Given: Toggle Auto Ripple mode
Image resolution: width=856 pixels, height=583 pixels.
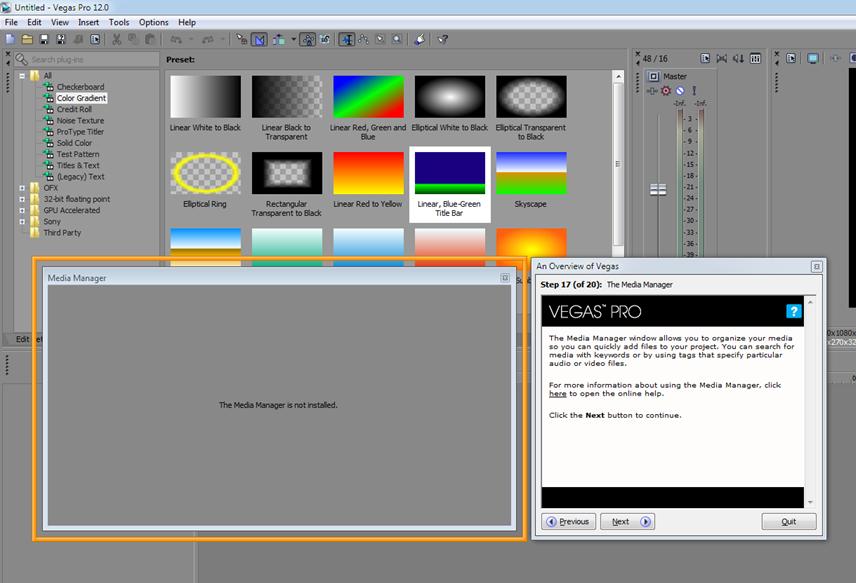Looking at the screenshot, I should click(278, 39).
